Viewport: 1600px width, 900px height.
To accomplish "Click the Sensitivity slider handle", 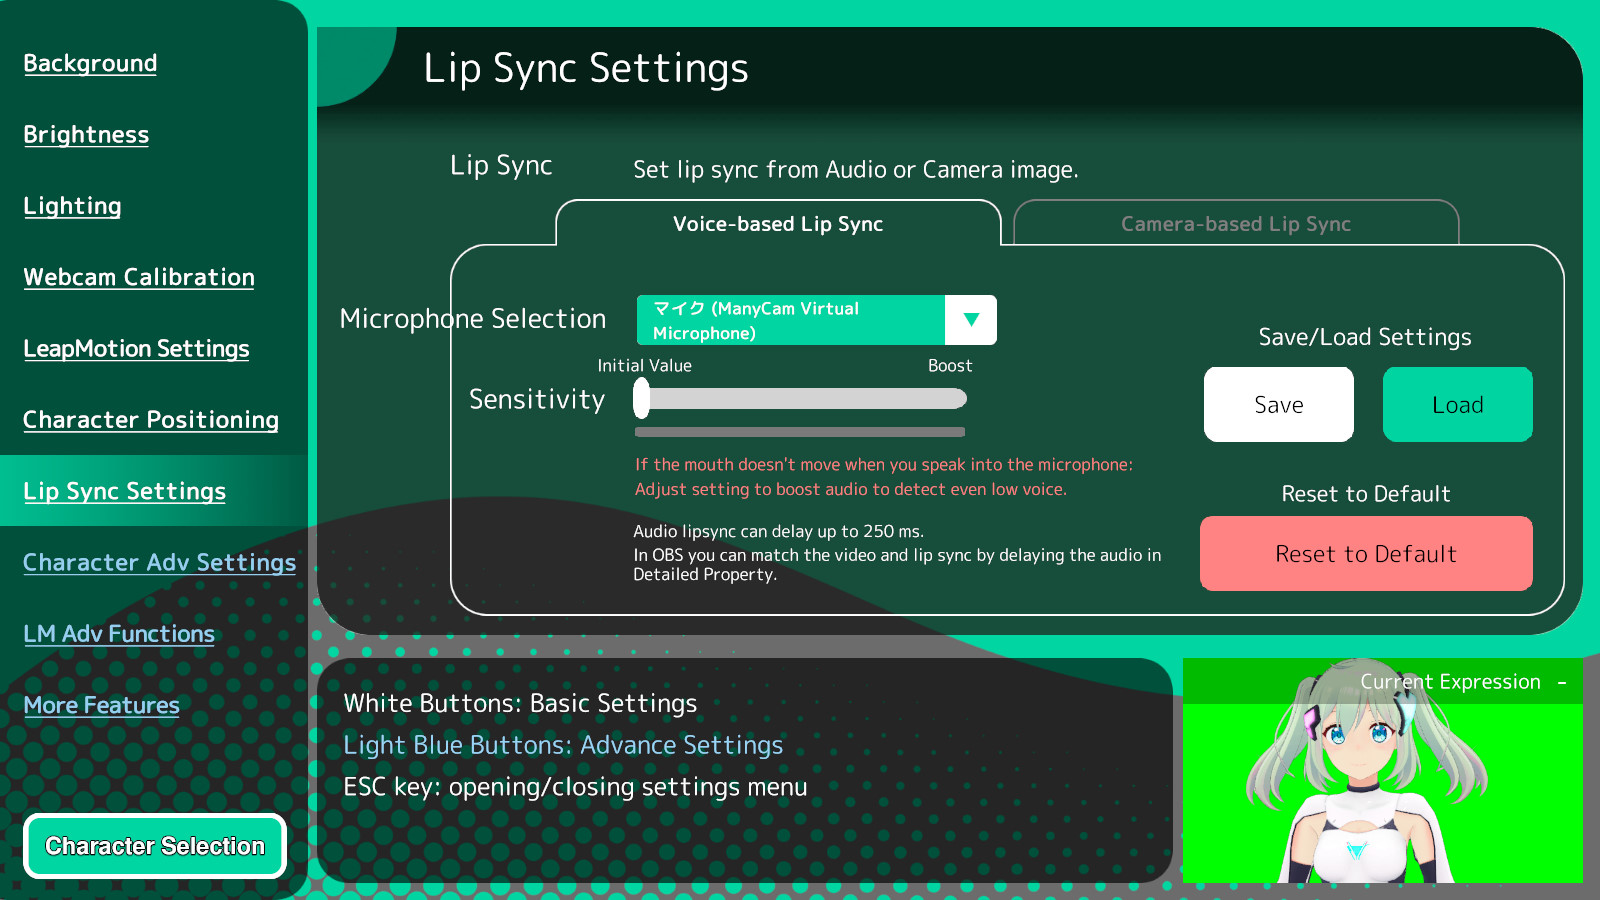I will [x=642, y=399].
